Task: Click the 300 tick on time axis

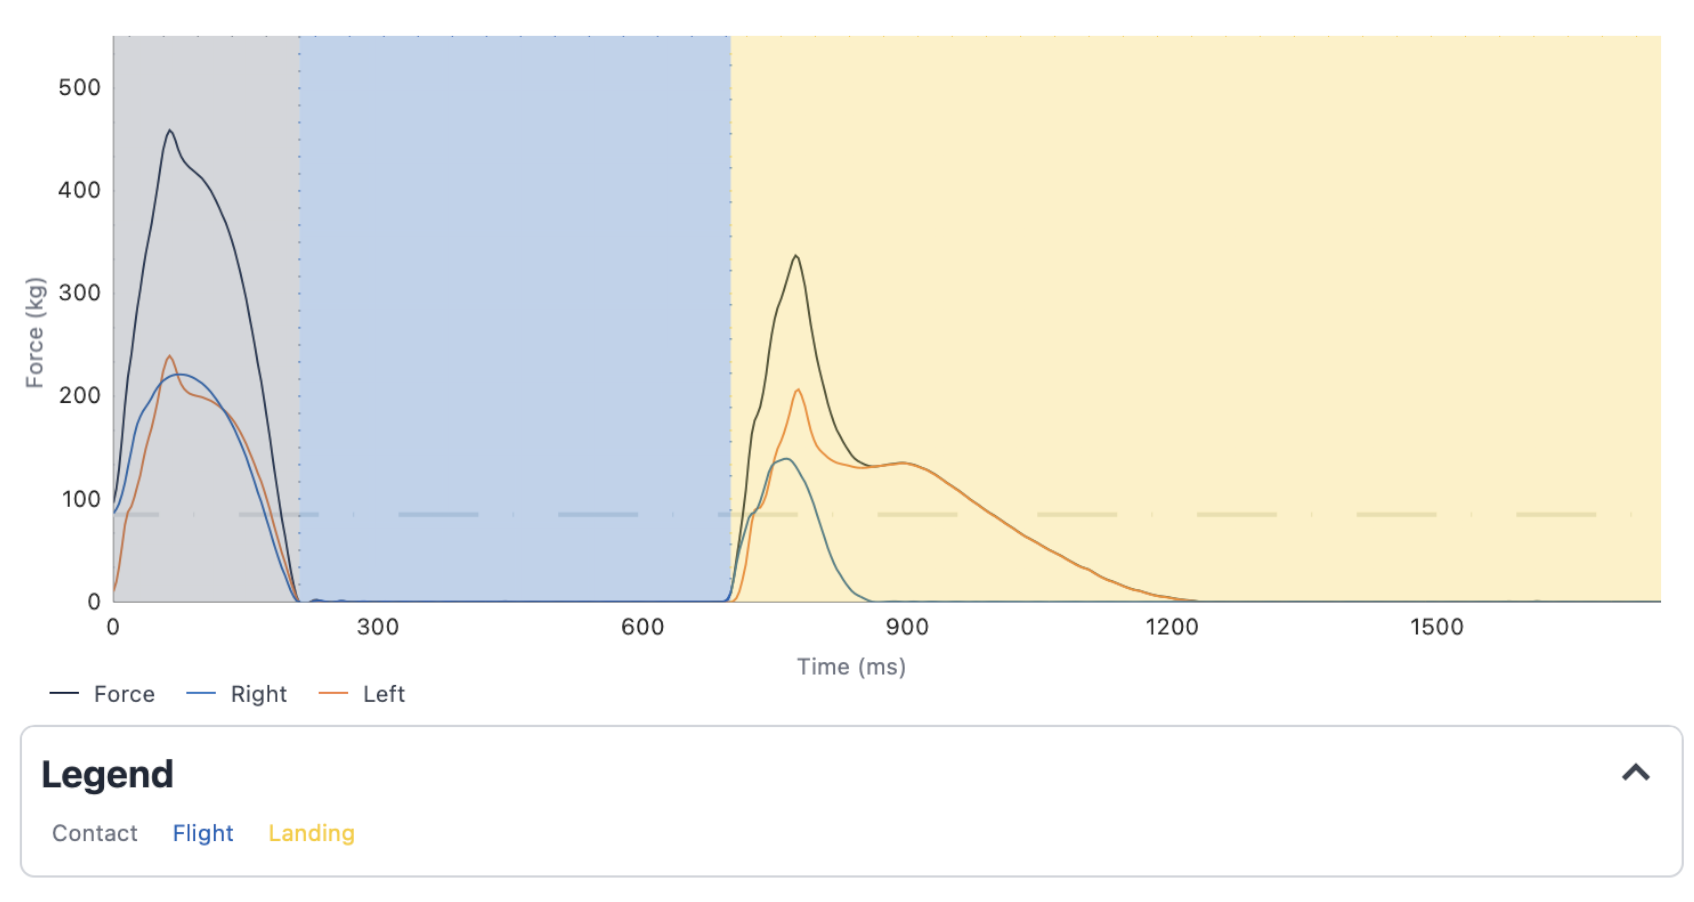Action: [378, 627]
